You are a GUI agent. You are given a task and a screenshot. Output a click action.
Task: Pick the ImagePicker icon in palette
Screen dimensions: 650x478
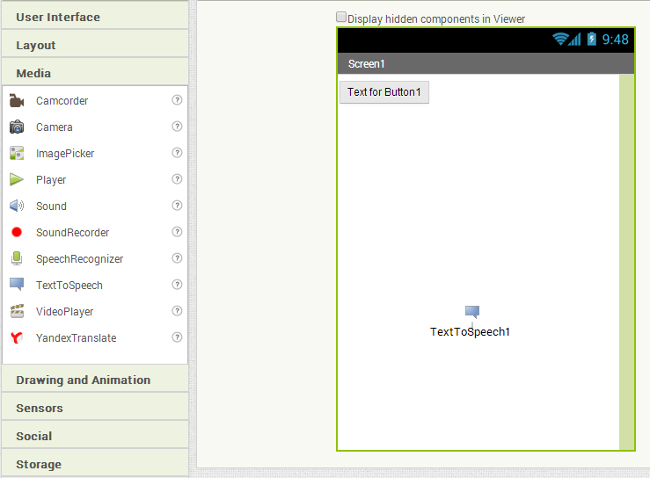click(17, 153)
